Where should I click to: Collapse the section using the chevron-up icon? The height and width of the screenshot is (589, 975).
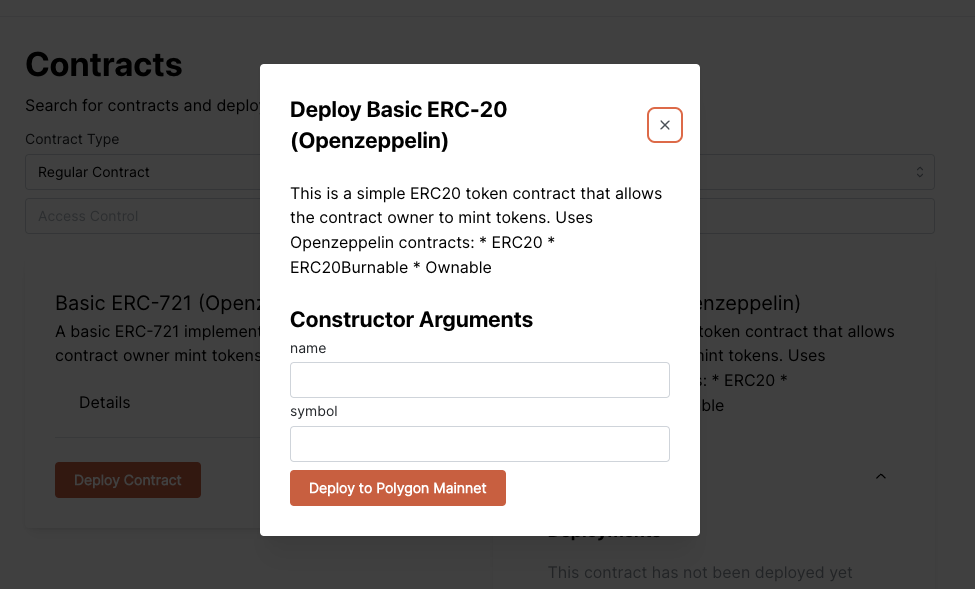coord(880,476)
